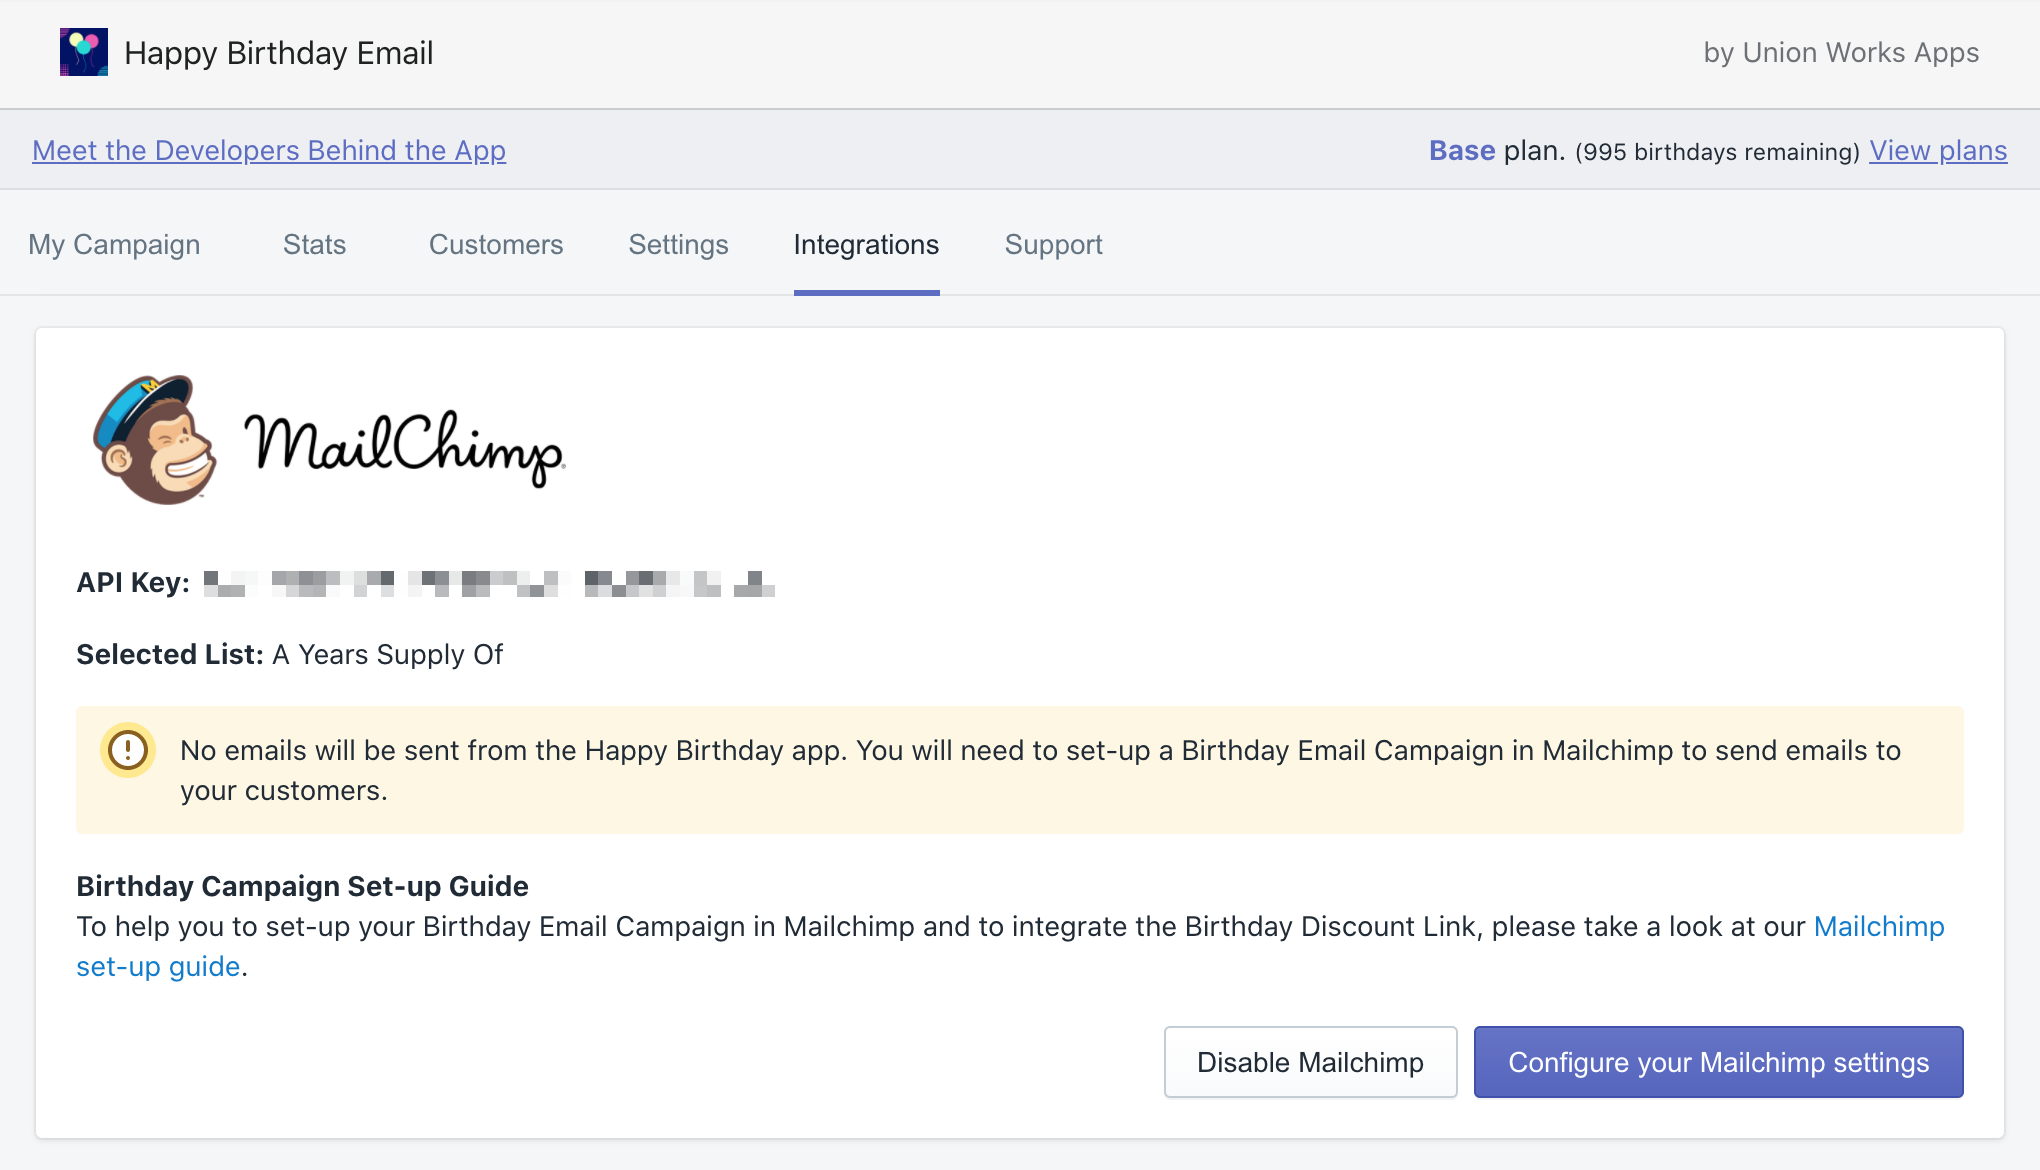
Task: Open the Support tab
Action: coord(1053,245)
